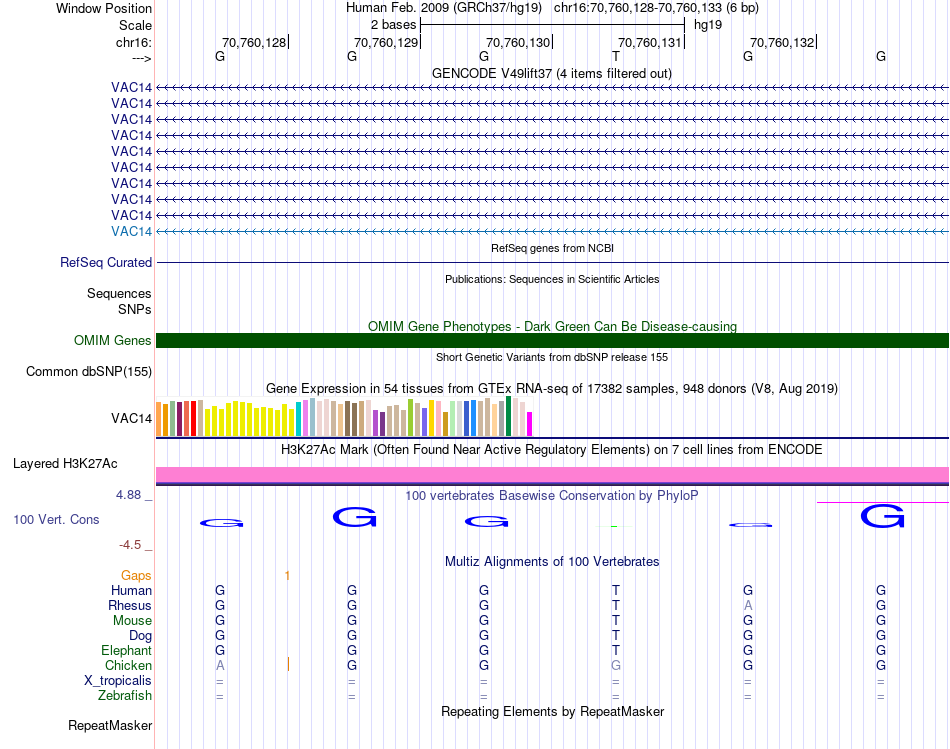
Task: Click the OMIM Genes track label
Action: pyautogui.click(x=113, y=341)
